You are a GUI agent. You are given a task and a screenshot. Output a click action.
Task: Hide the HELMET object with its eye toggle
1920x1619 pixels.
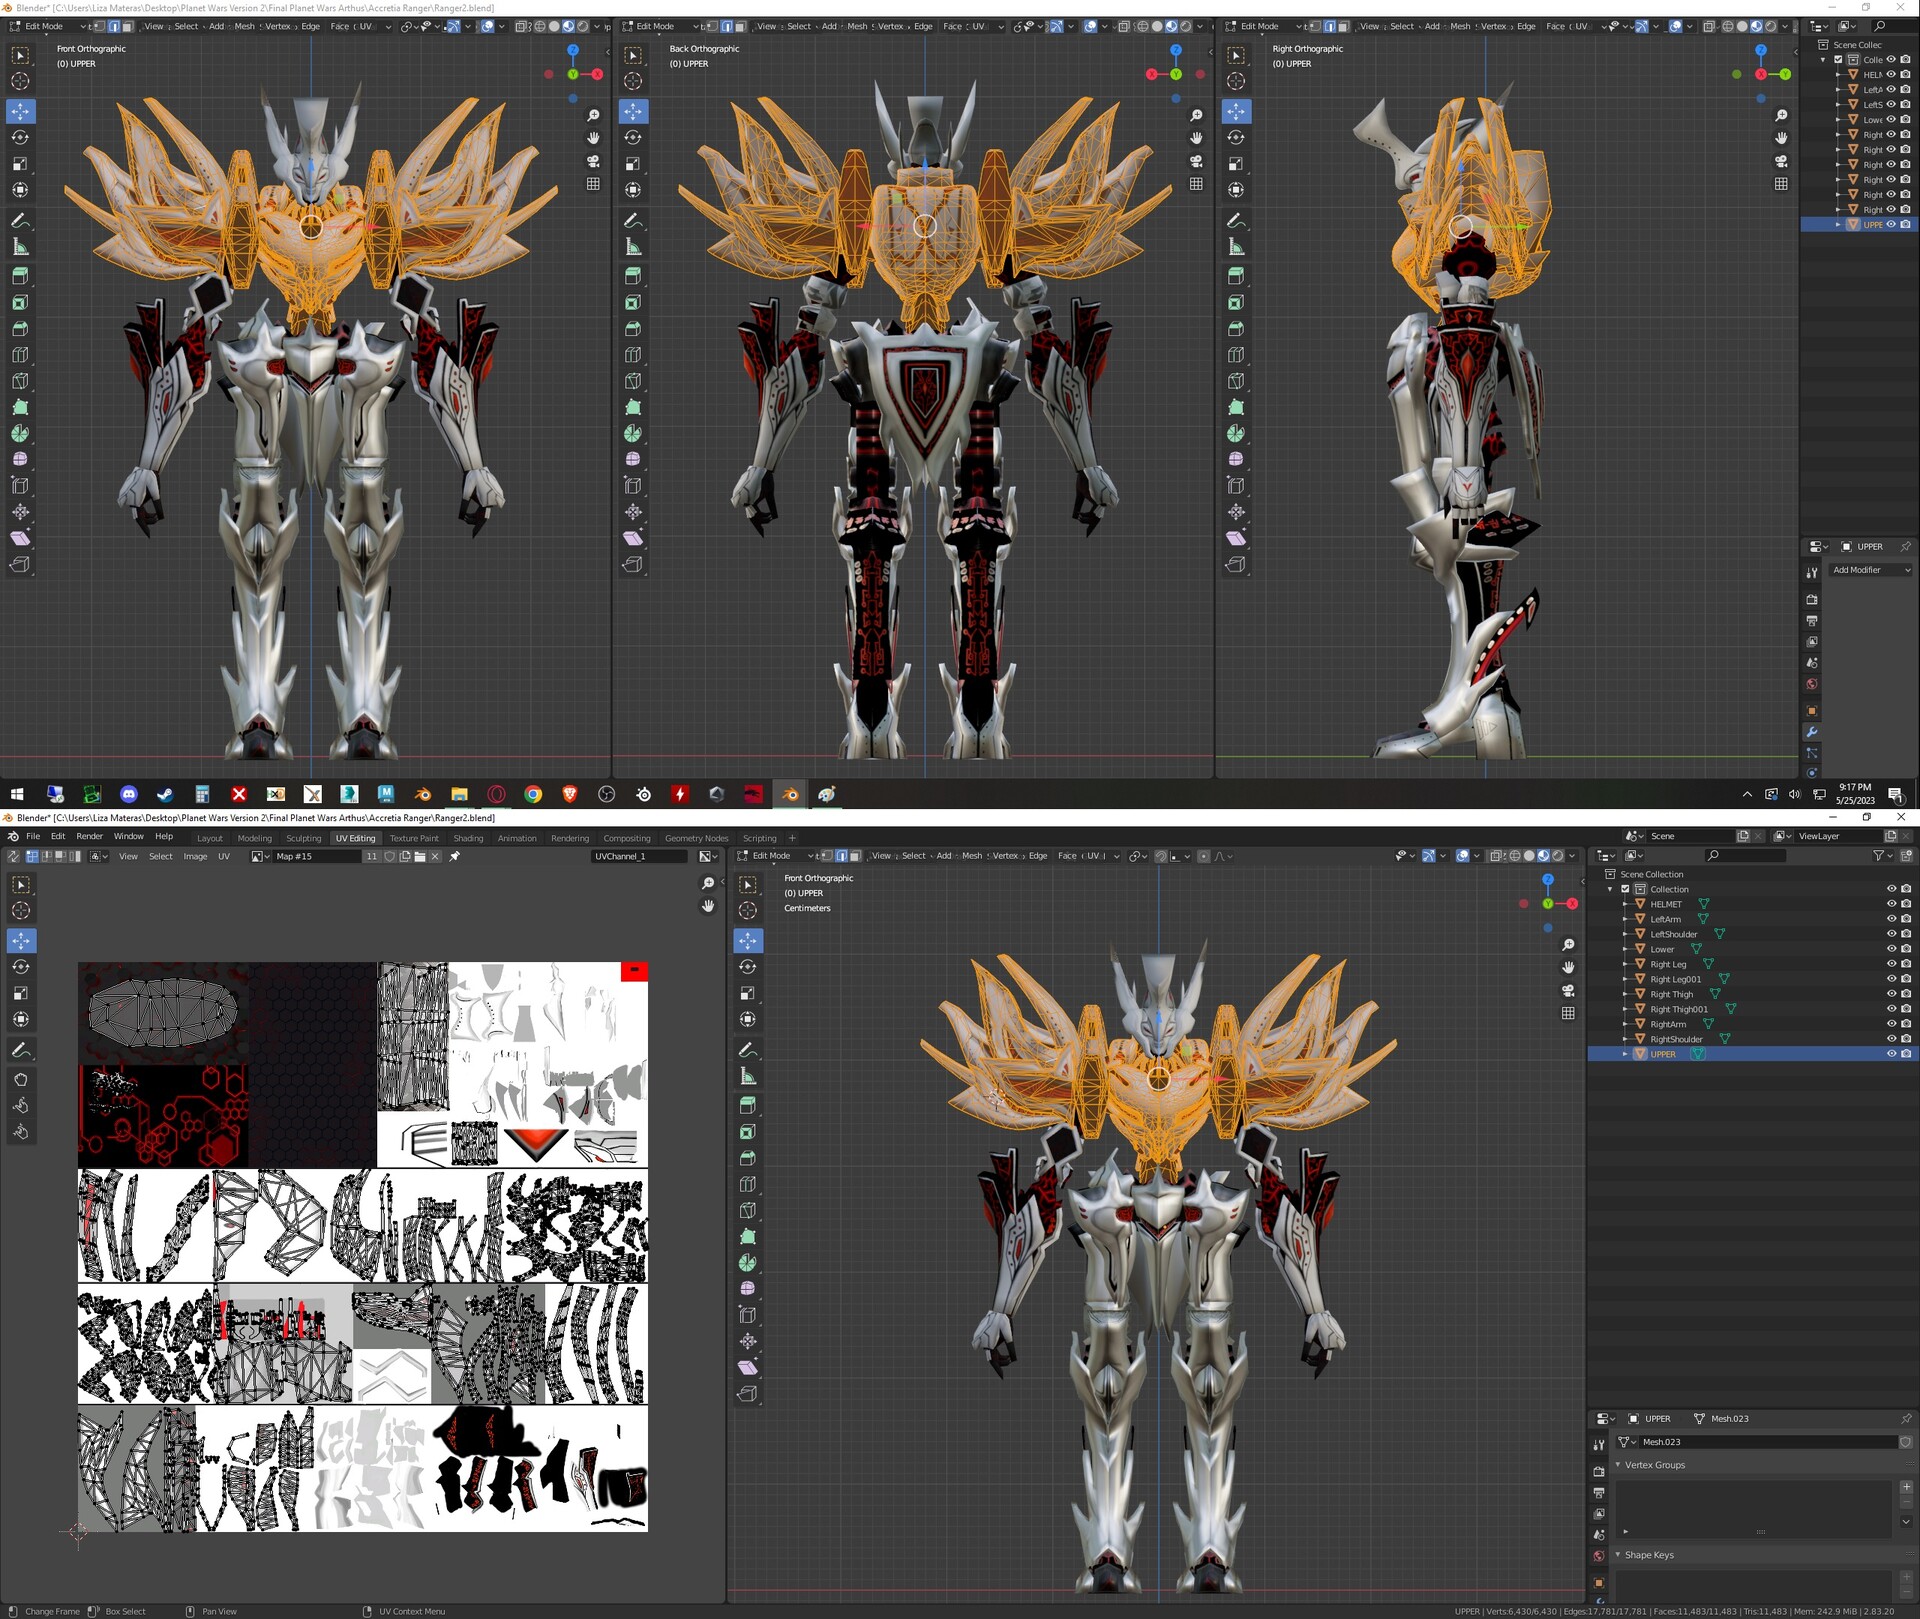coord(1890,904)
